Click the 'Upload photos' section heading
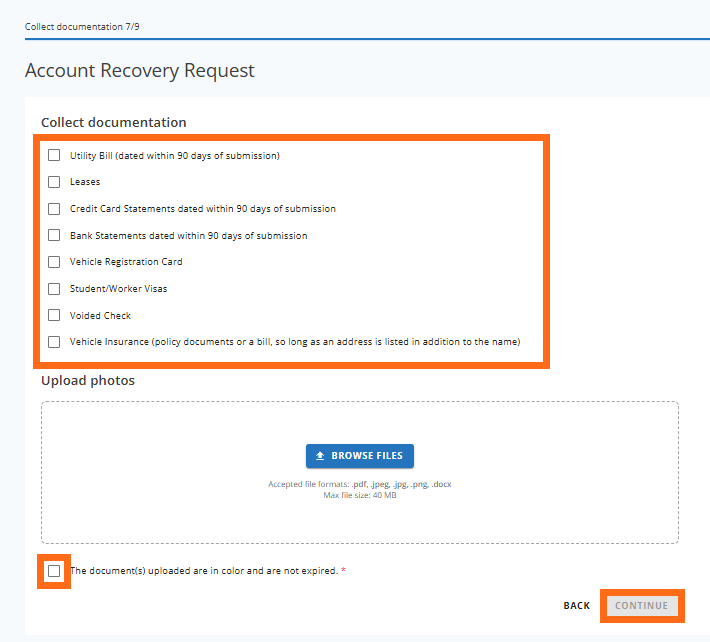This screenshot has width=710, height=642. click(88, 380)
